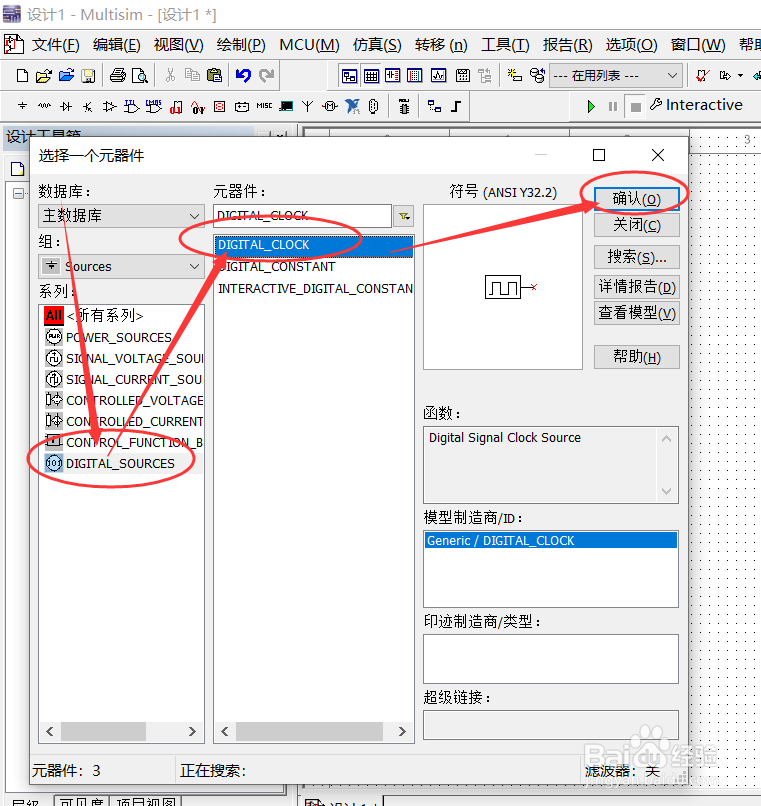Place a hierarchical block icon
The image size is (761, 806).
click(x=434, y=106)
